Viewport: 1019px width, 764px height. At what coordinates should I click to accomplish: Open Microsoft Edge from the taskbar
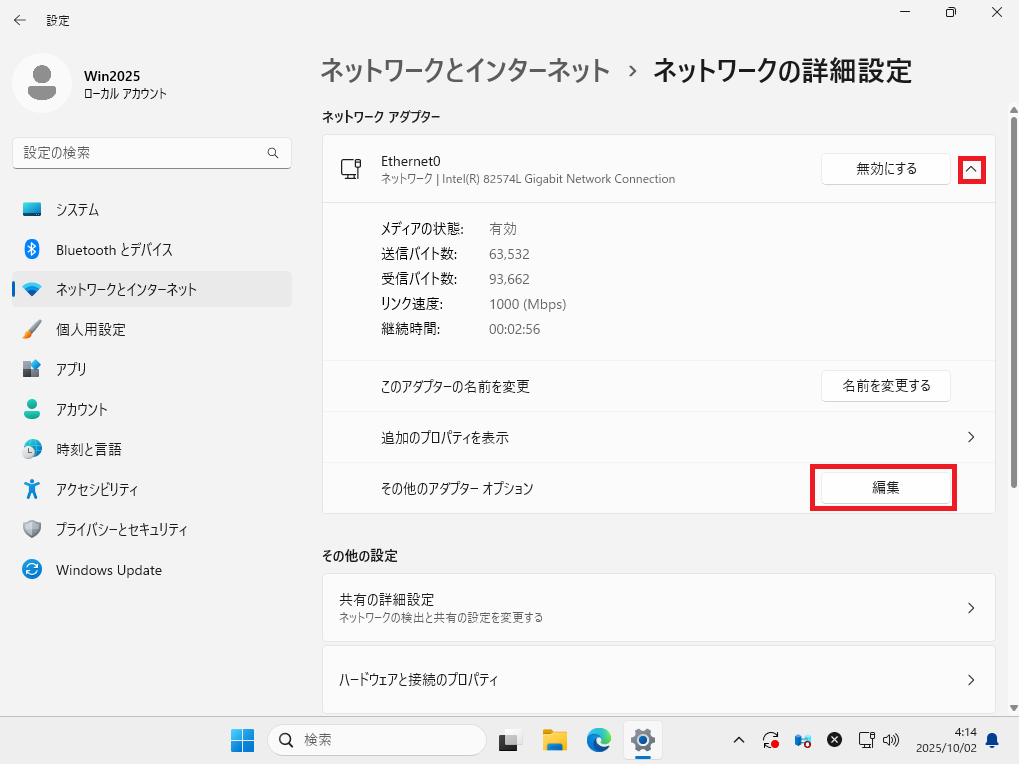[x=599, y=740]
